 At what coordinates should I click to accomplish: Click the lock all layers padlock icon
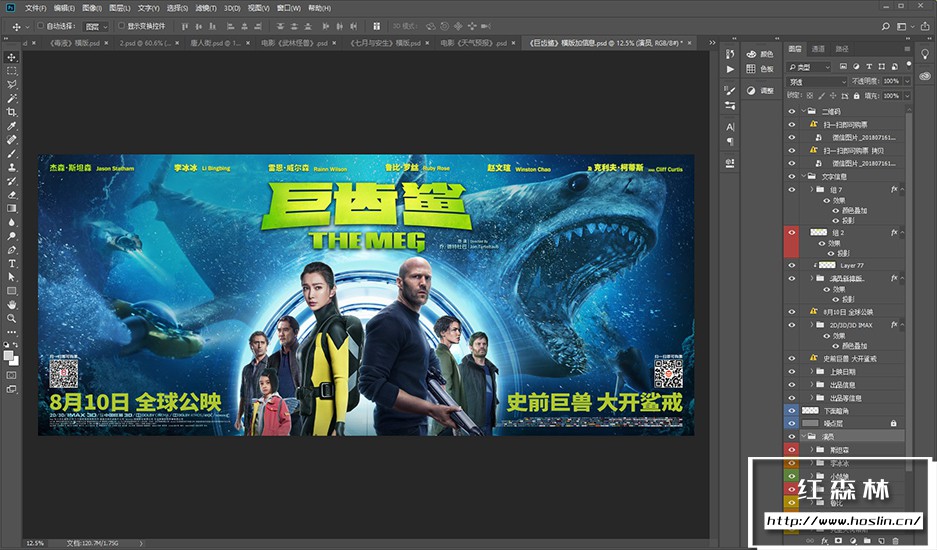point(856,96)
